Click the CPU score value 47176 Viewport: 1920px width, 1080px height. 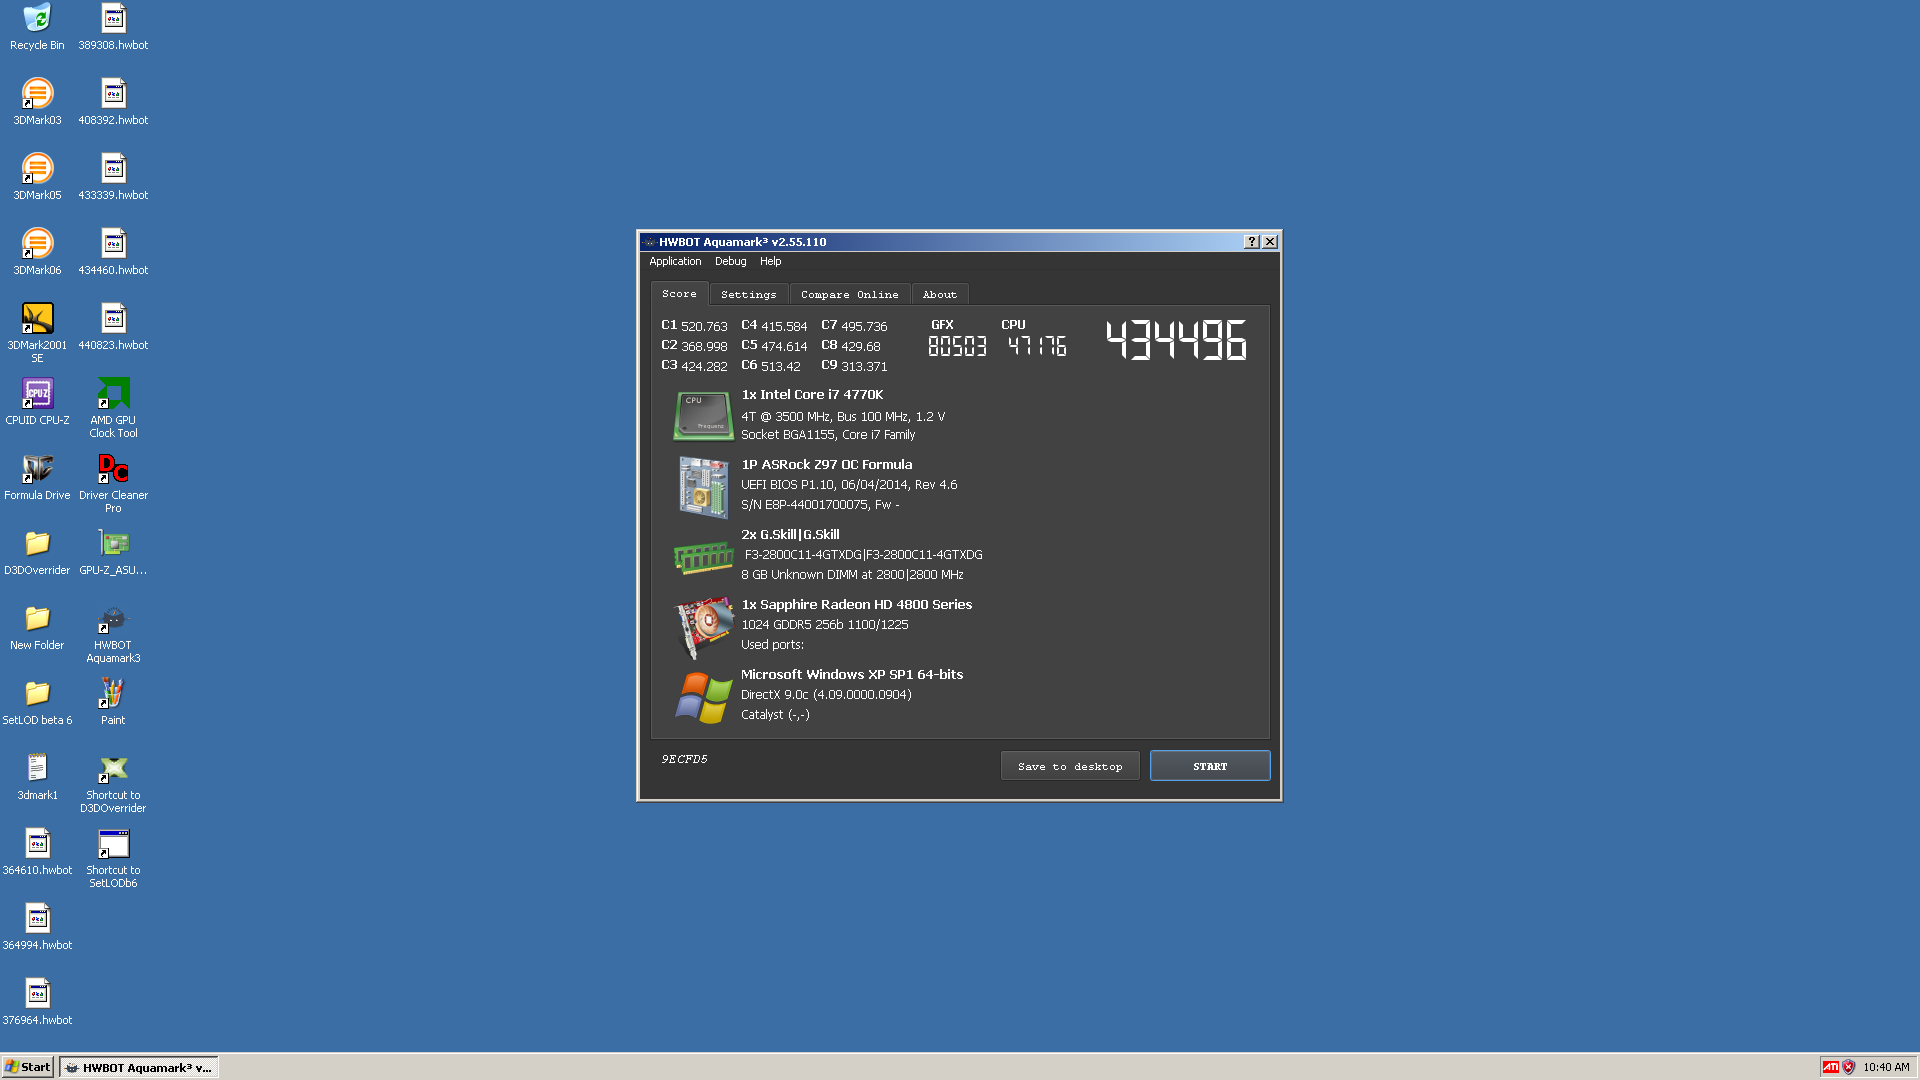(x=1037, y=346)
